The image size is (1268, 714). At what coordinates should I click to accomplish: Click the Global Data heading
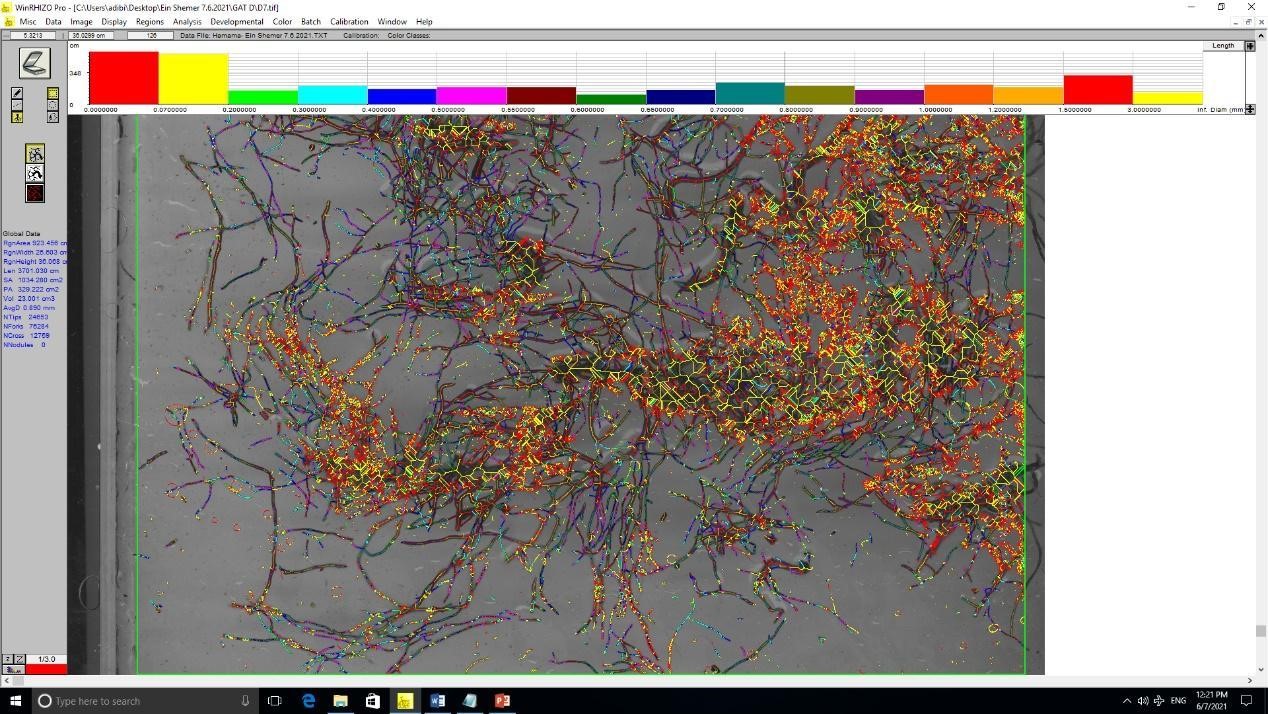[22, 234]
